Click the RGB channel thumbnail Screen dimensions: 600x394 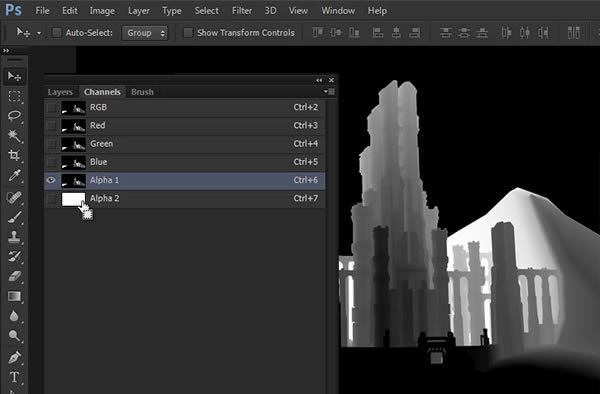pos(73,108)
